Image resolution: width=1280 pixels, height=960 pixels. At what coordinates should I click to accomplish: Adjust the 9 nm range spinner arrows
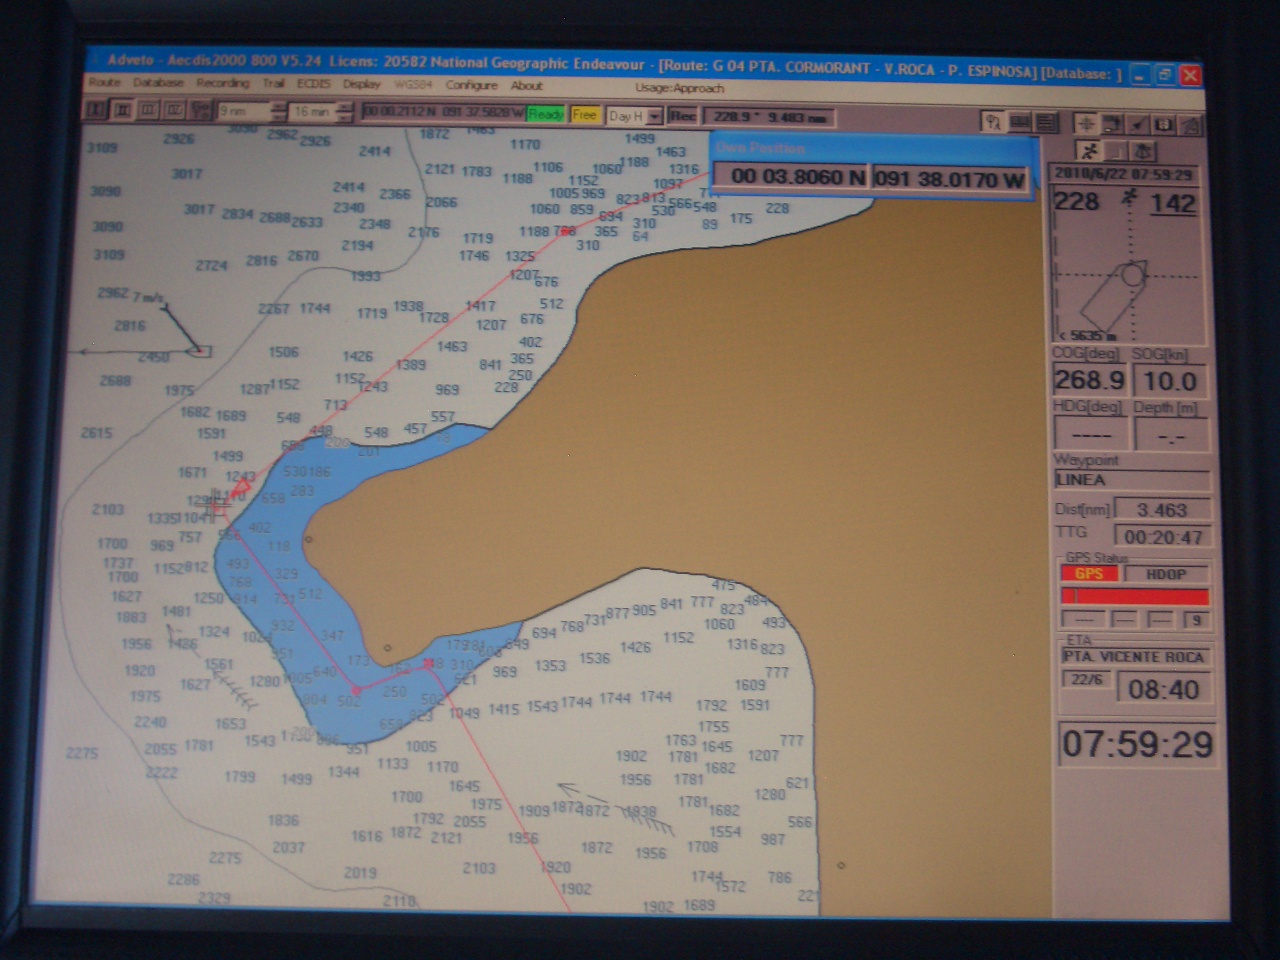(279, 111)
